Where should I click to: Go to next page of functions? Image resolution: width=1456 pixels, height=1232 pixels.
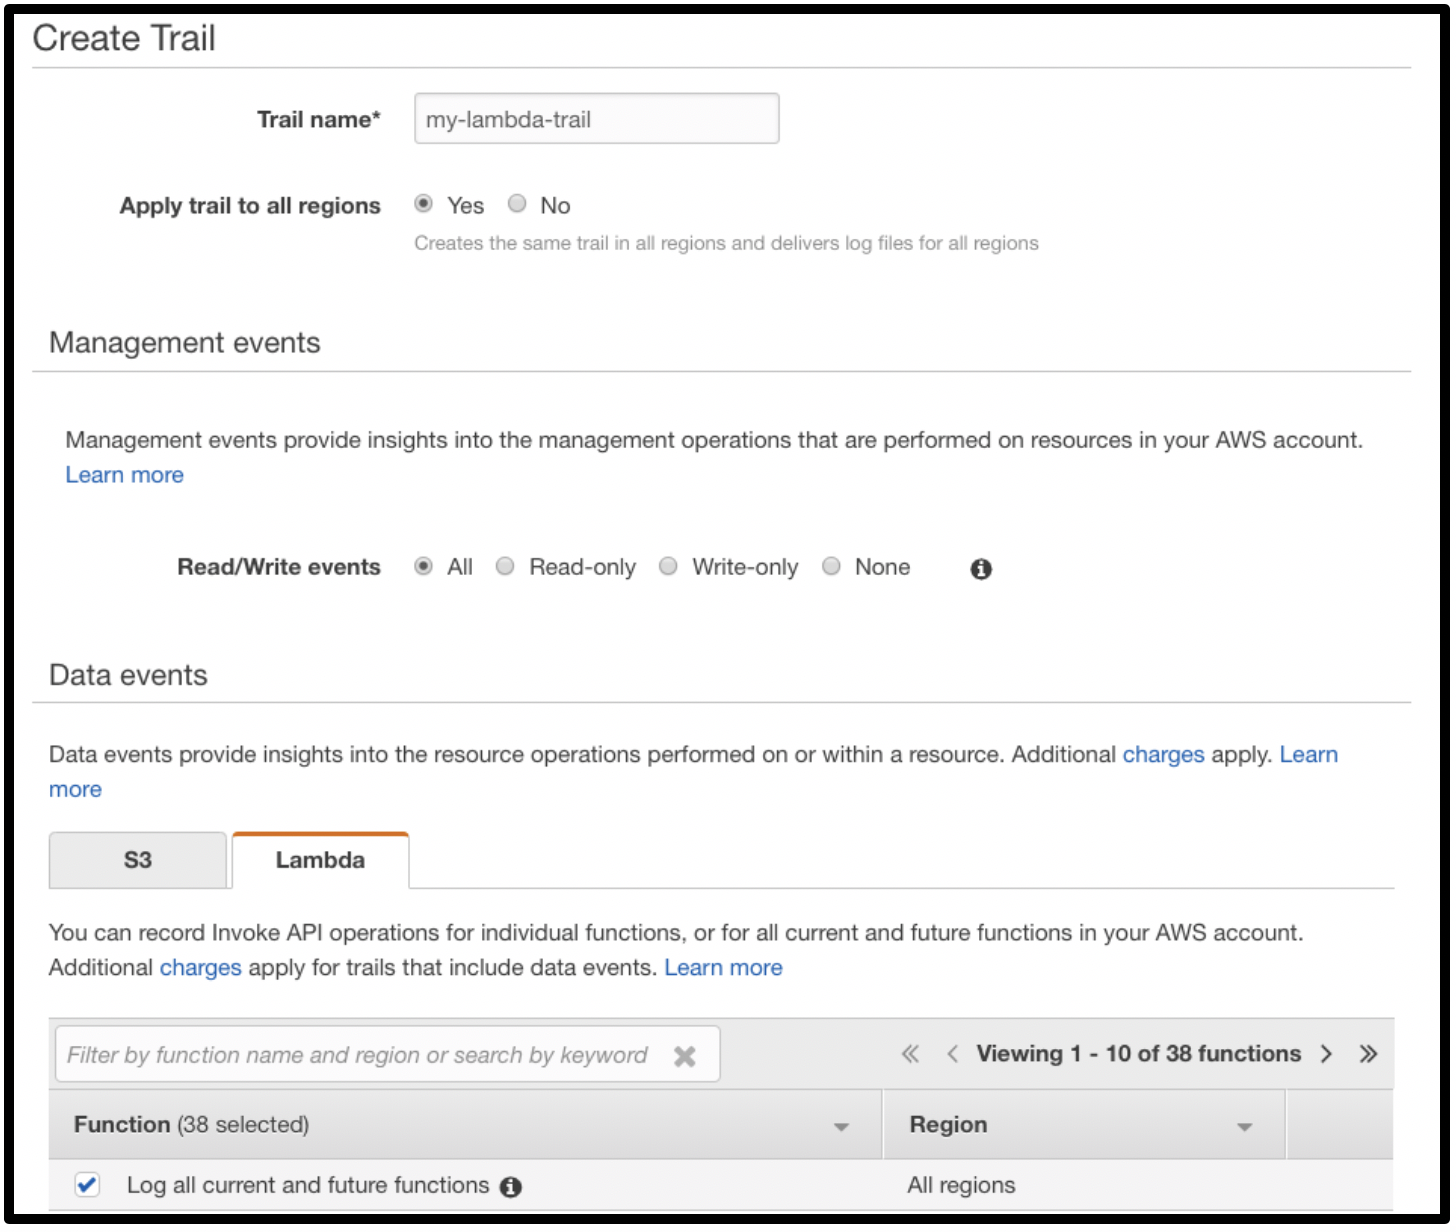click(x=1327, y=1054)
